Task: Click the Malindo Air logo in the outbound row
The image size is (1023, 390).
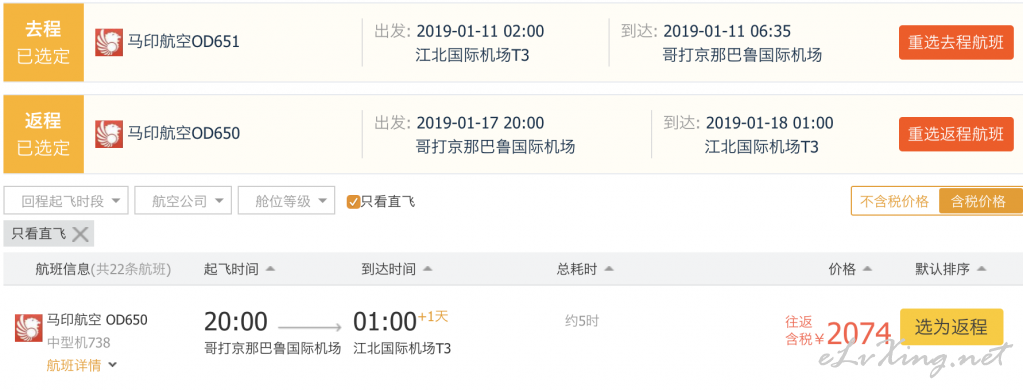Action: [x=109, y=42]
